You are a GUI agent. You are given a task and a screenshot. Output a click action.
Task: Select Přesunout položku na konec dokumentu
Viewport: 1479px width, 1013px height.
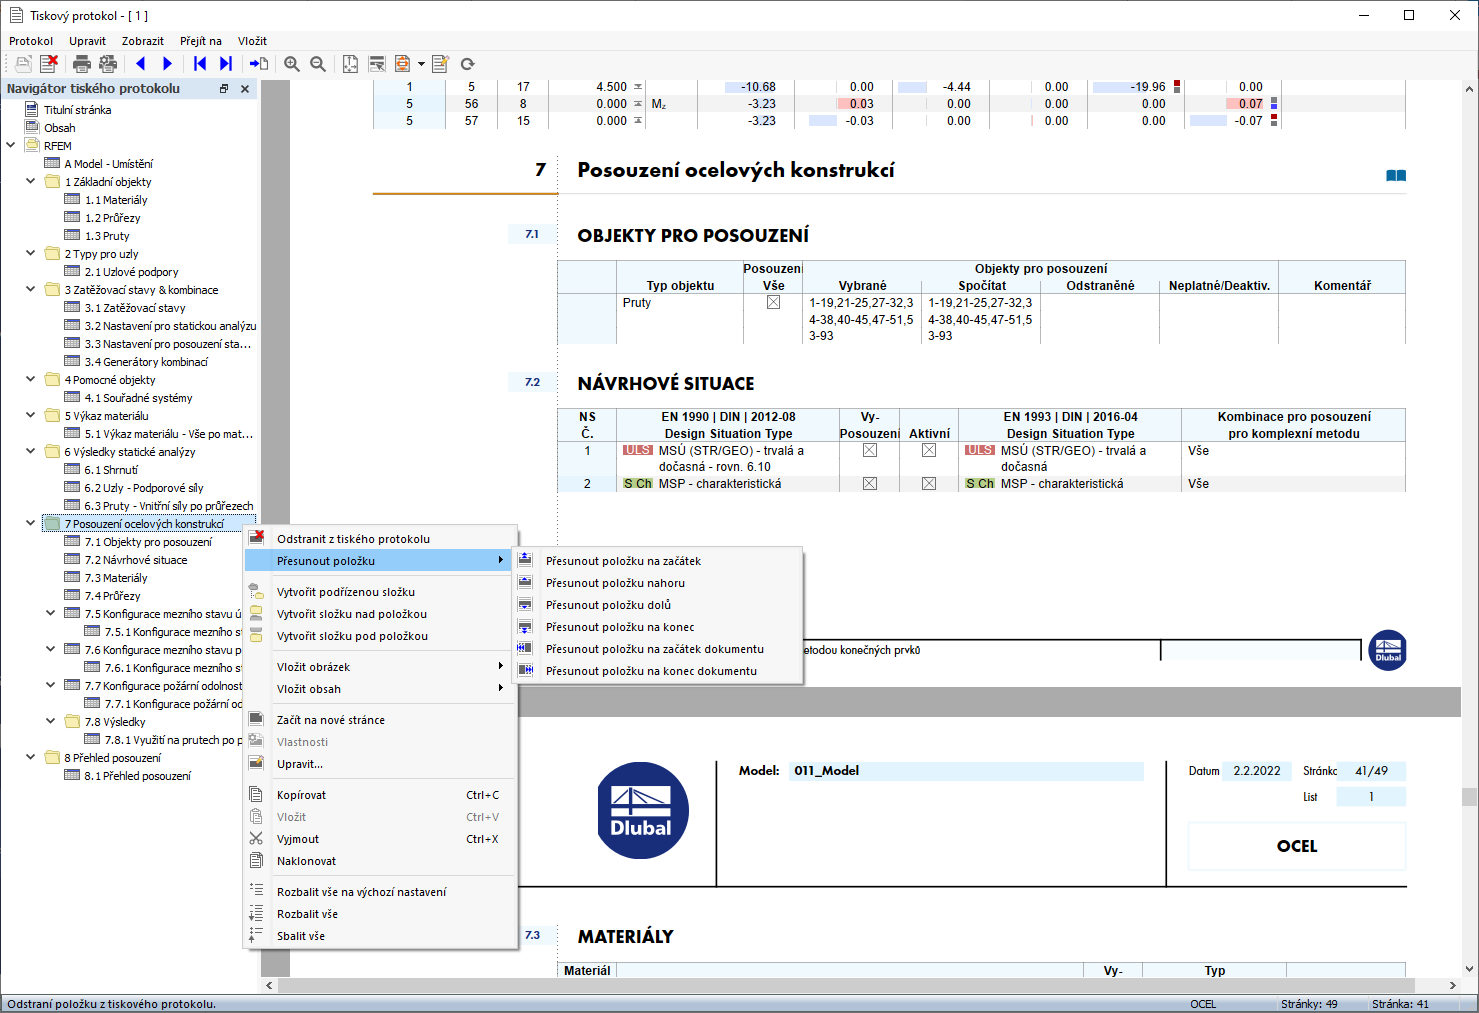tap(657, 671)
